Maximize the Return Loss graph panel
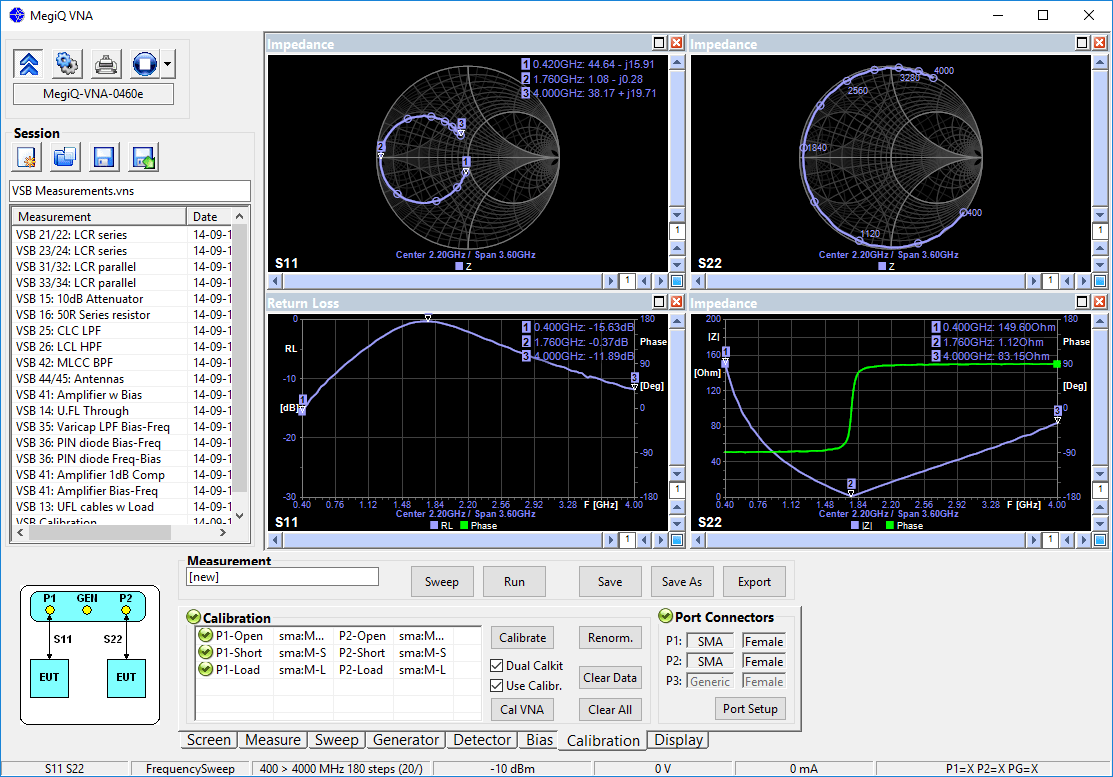The image size is (1113, 777). pos(659,302)
